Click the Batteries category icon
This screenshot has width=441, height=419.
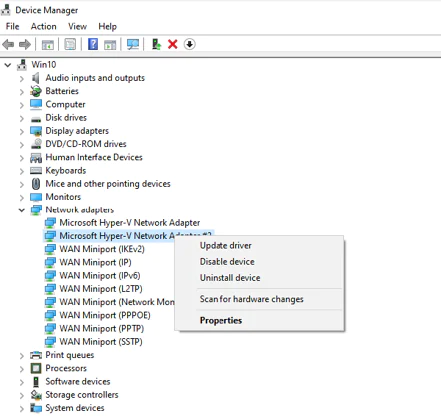(36, 91)
